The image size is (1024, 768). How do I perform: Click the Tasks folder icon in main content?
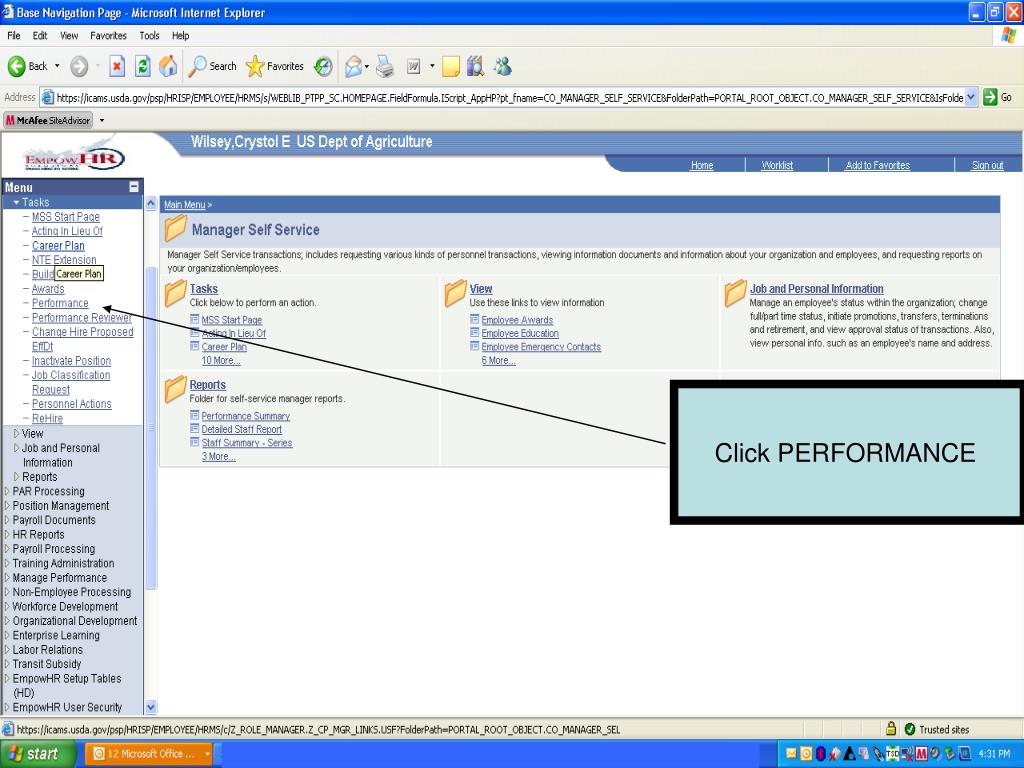click(175, 293)
